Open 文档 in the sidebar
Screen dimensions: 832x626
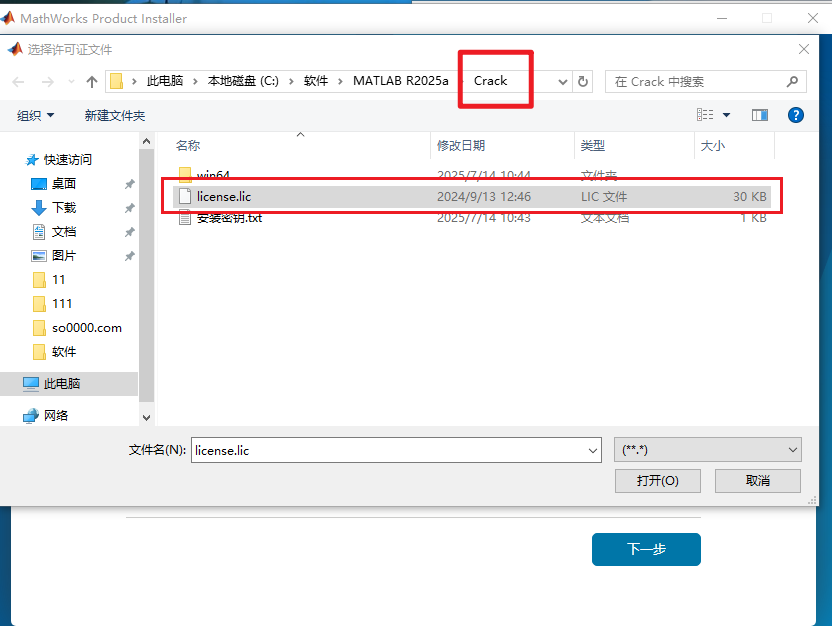64,232
